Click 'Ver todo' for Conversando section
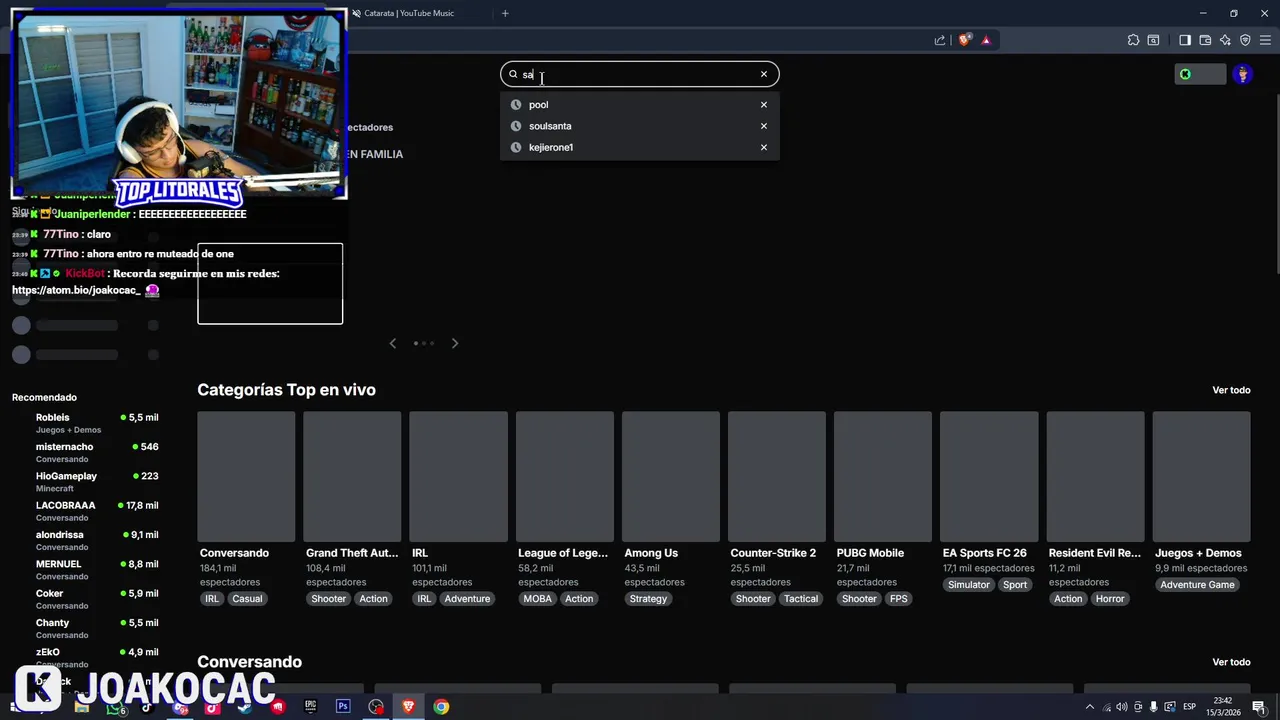Viewport: 1280px width, 720px height. [x=1231, y=662]
